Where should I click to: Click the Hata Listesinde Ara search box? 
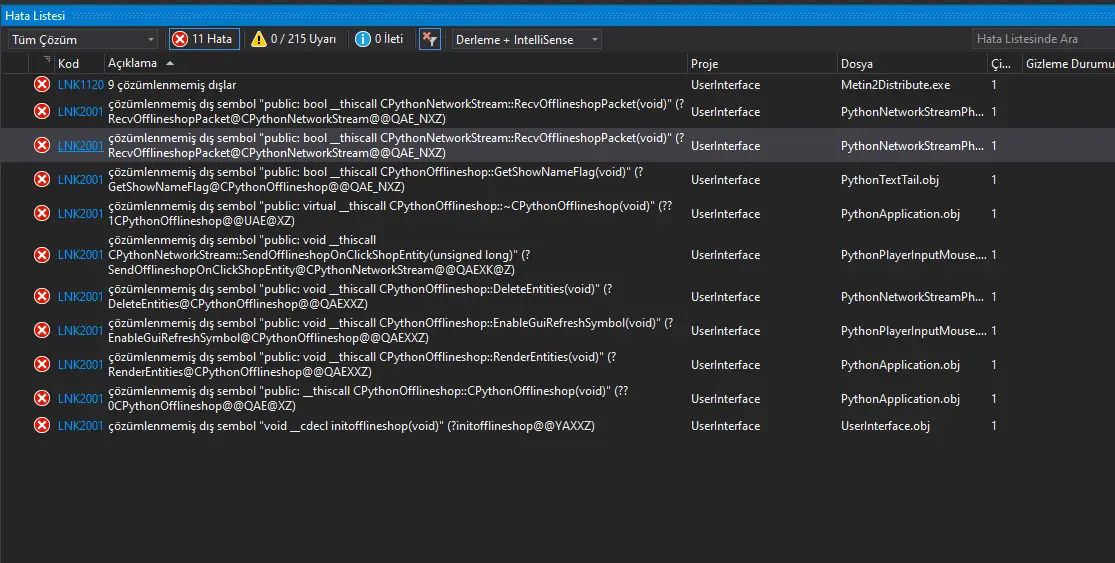point(1040,39)
